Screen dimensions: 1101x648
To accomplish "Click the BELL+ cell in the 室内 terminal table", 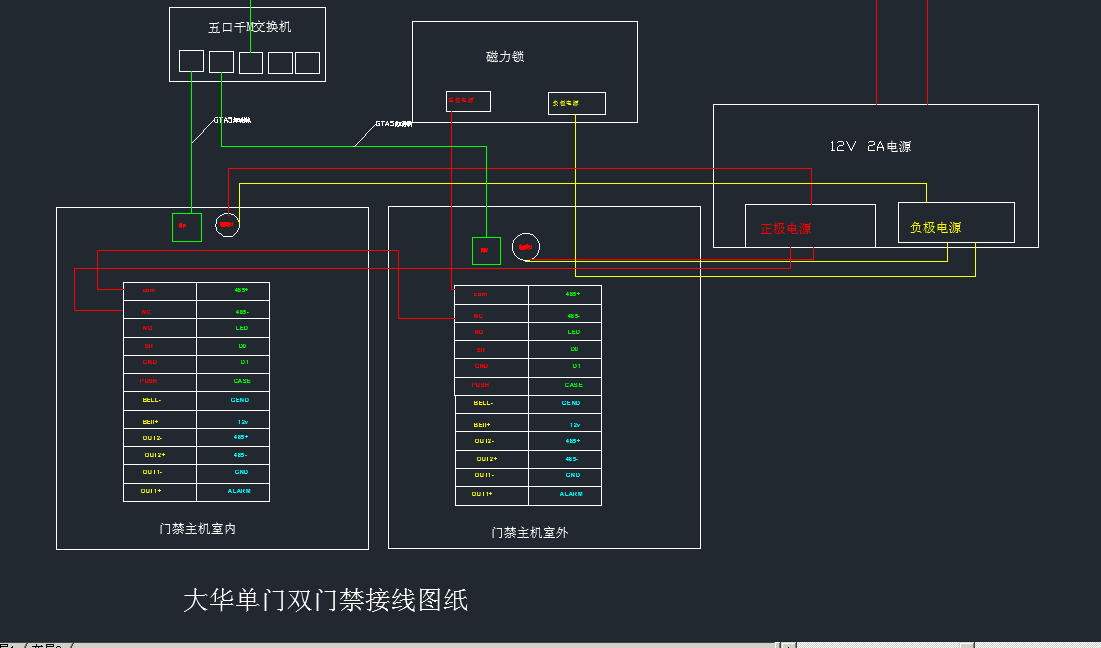I will click(x=159, y=420).
